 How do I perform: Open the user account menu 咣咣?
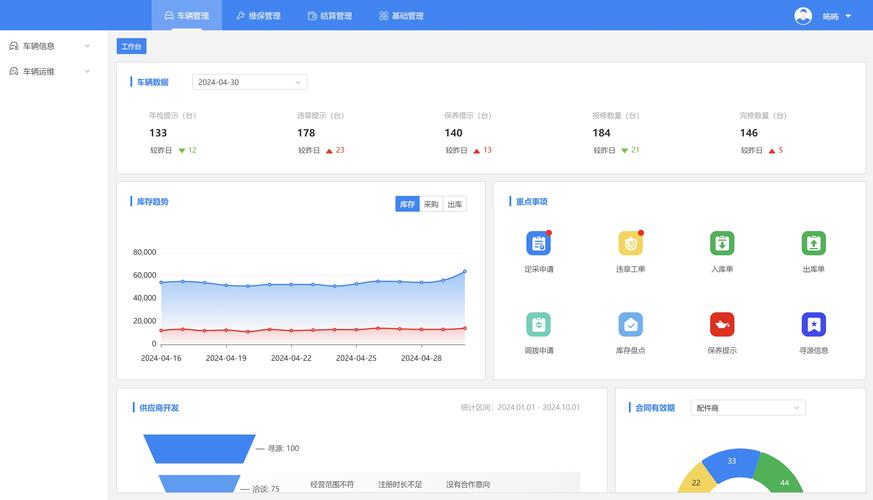click(x=823, y=16)
